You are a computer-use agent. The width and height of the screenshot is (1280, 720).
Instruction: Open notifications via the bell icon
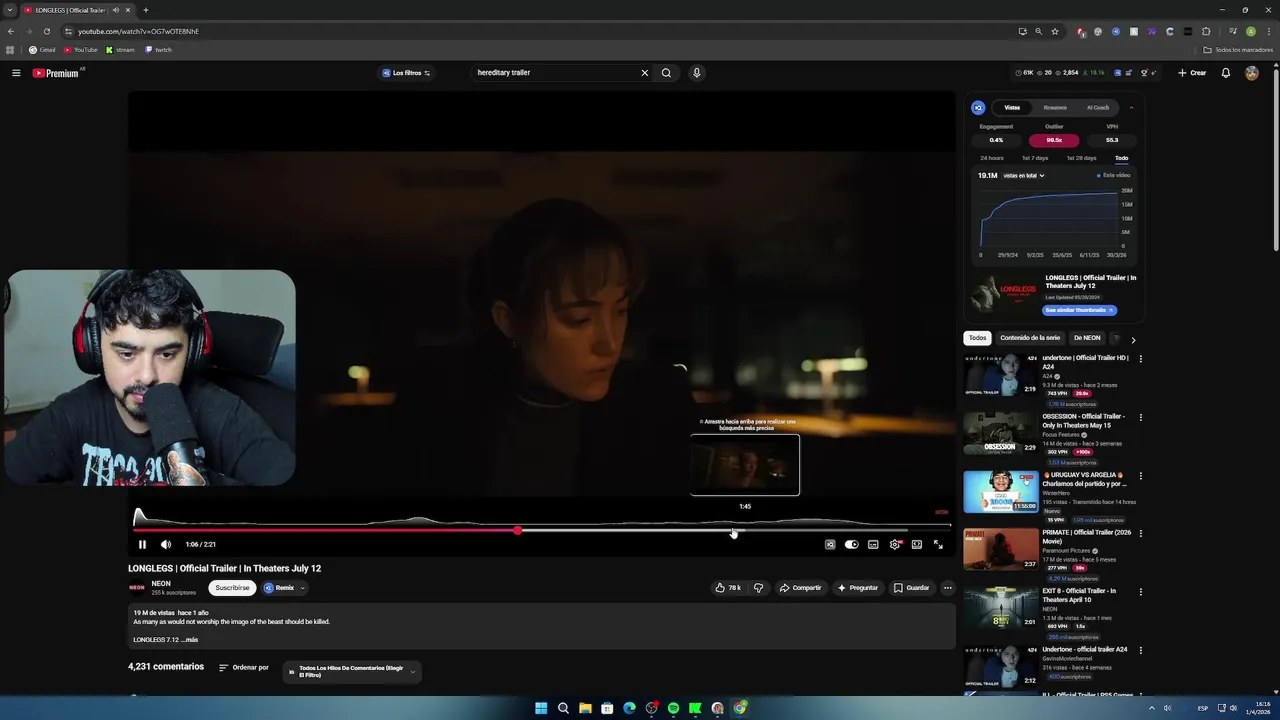point(1226,73)
